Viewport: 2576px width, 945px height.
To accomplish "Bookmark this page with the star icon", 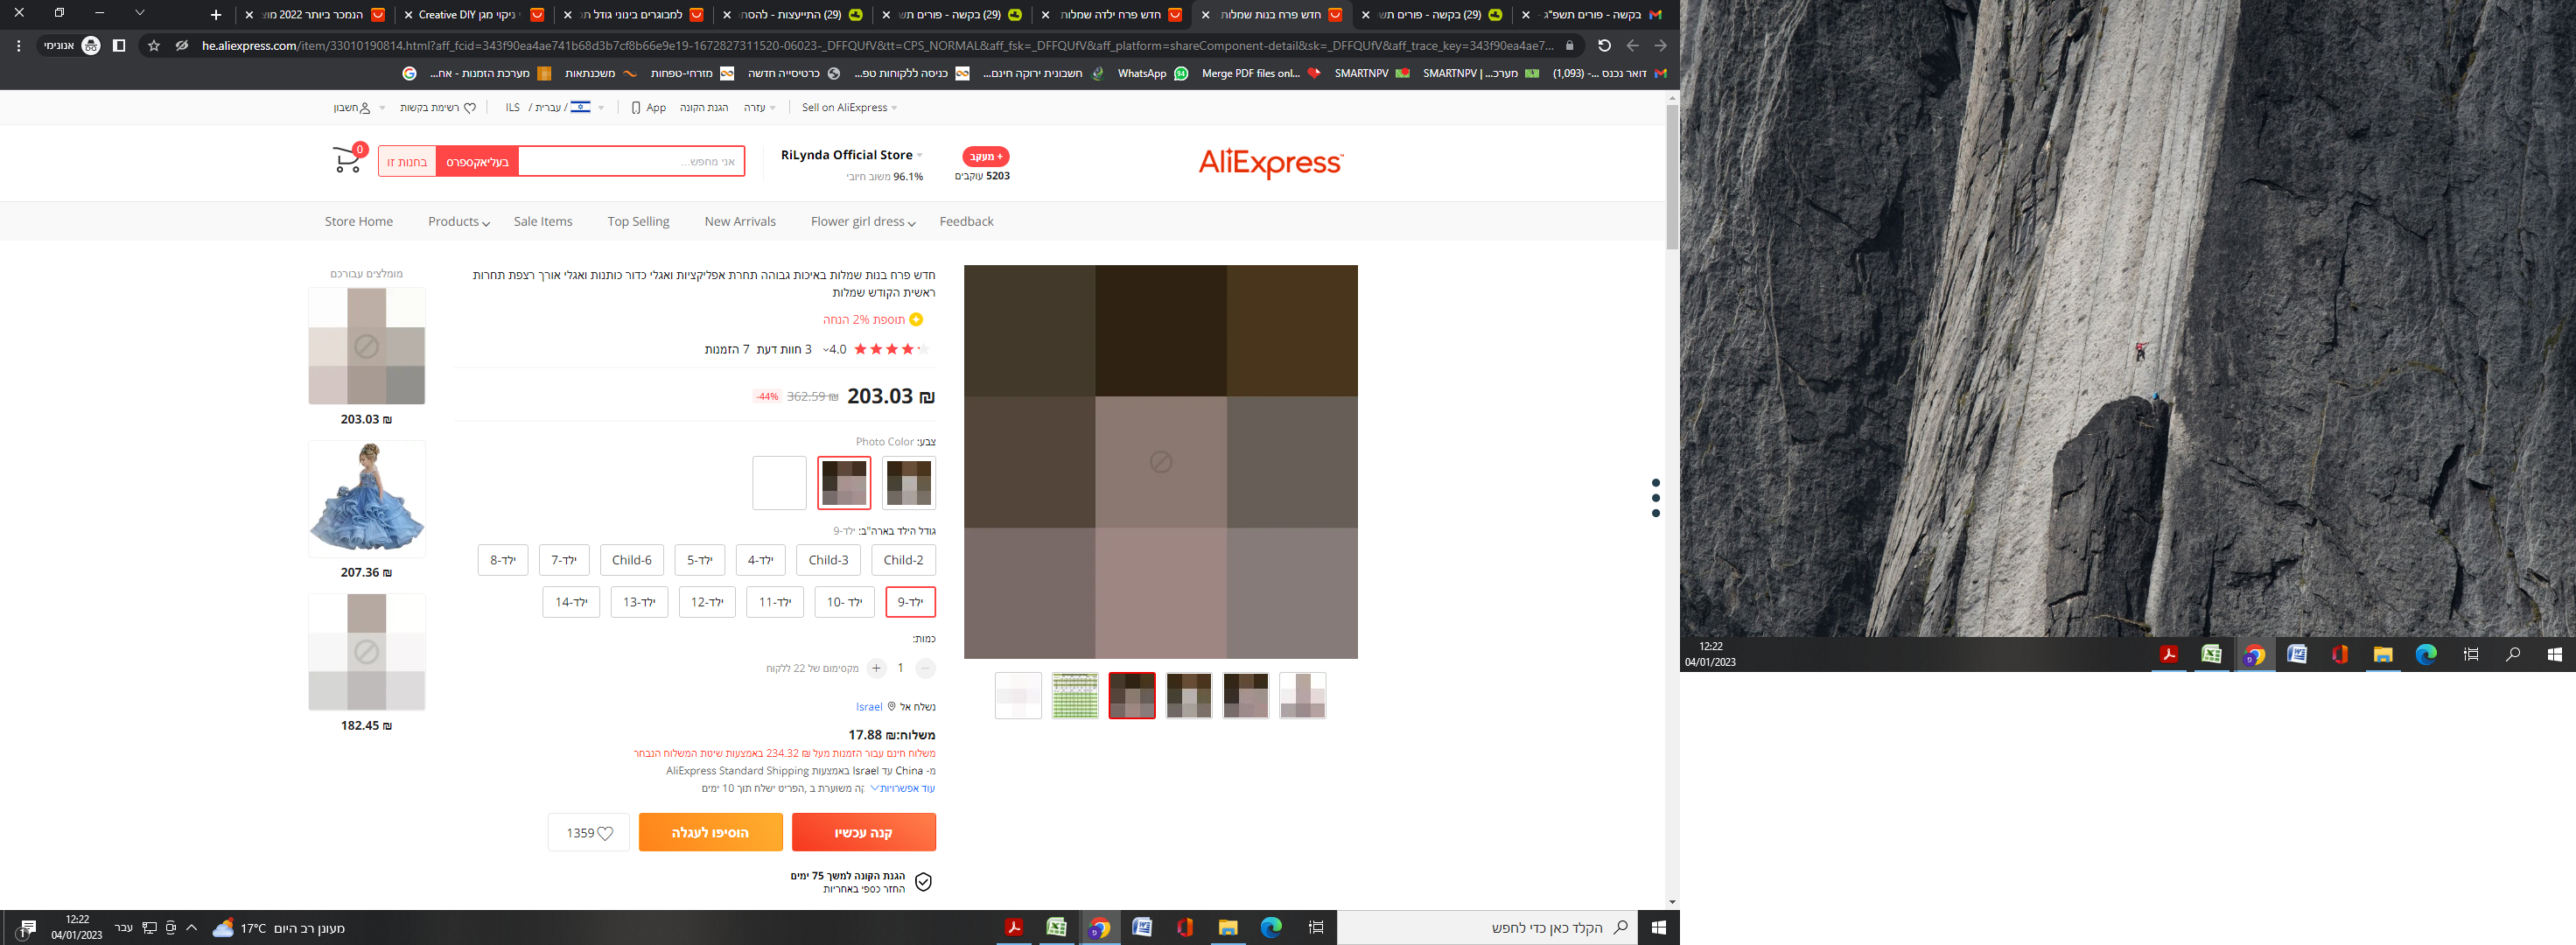I will click(x=153, y=46).
